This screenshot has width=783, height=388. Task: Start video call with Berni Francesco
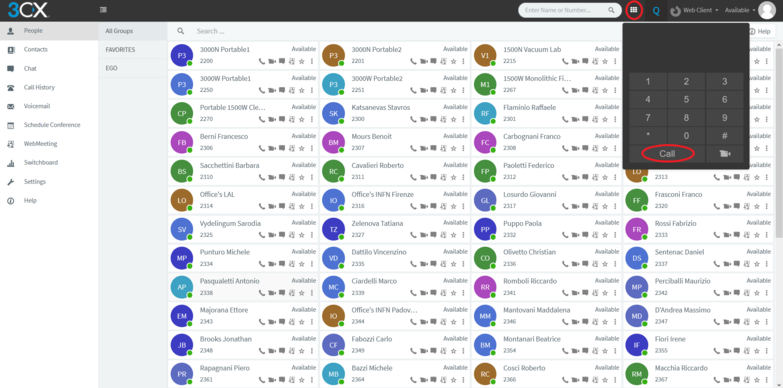[272, 148]
